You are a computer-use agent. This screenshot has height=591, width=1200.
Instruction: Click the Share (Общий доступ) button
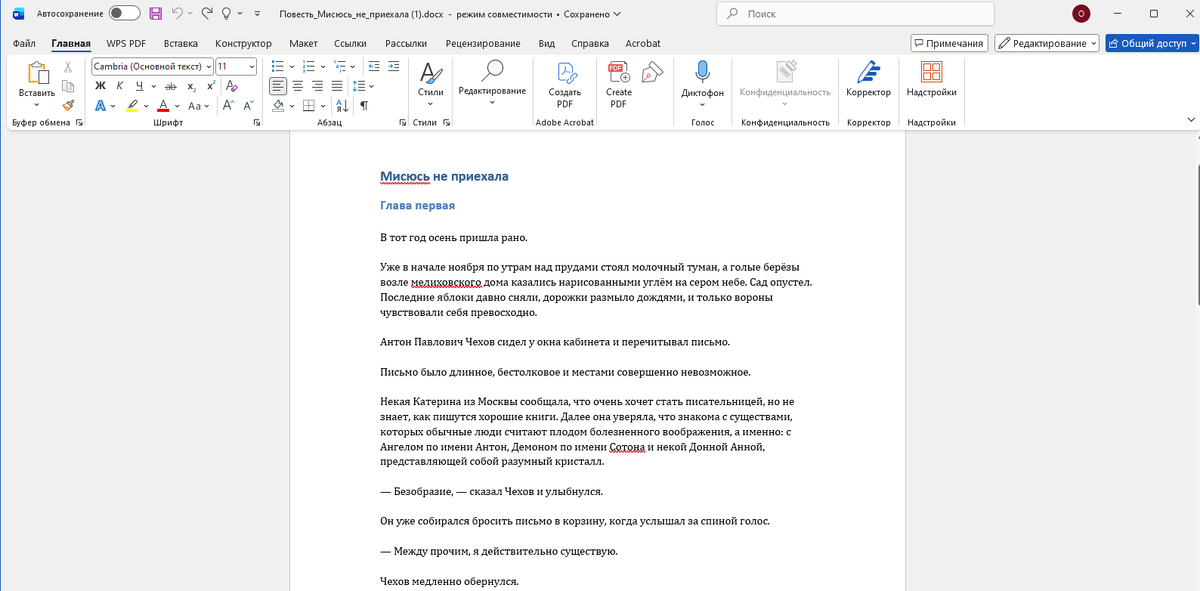pyautogui.click(x=1151, y=43)
